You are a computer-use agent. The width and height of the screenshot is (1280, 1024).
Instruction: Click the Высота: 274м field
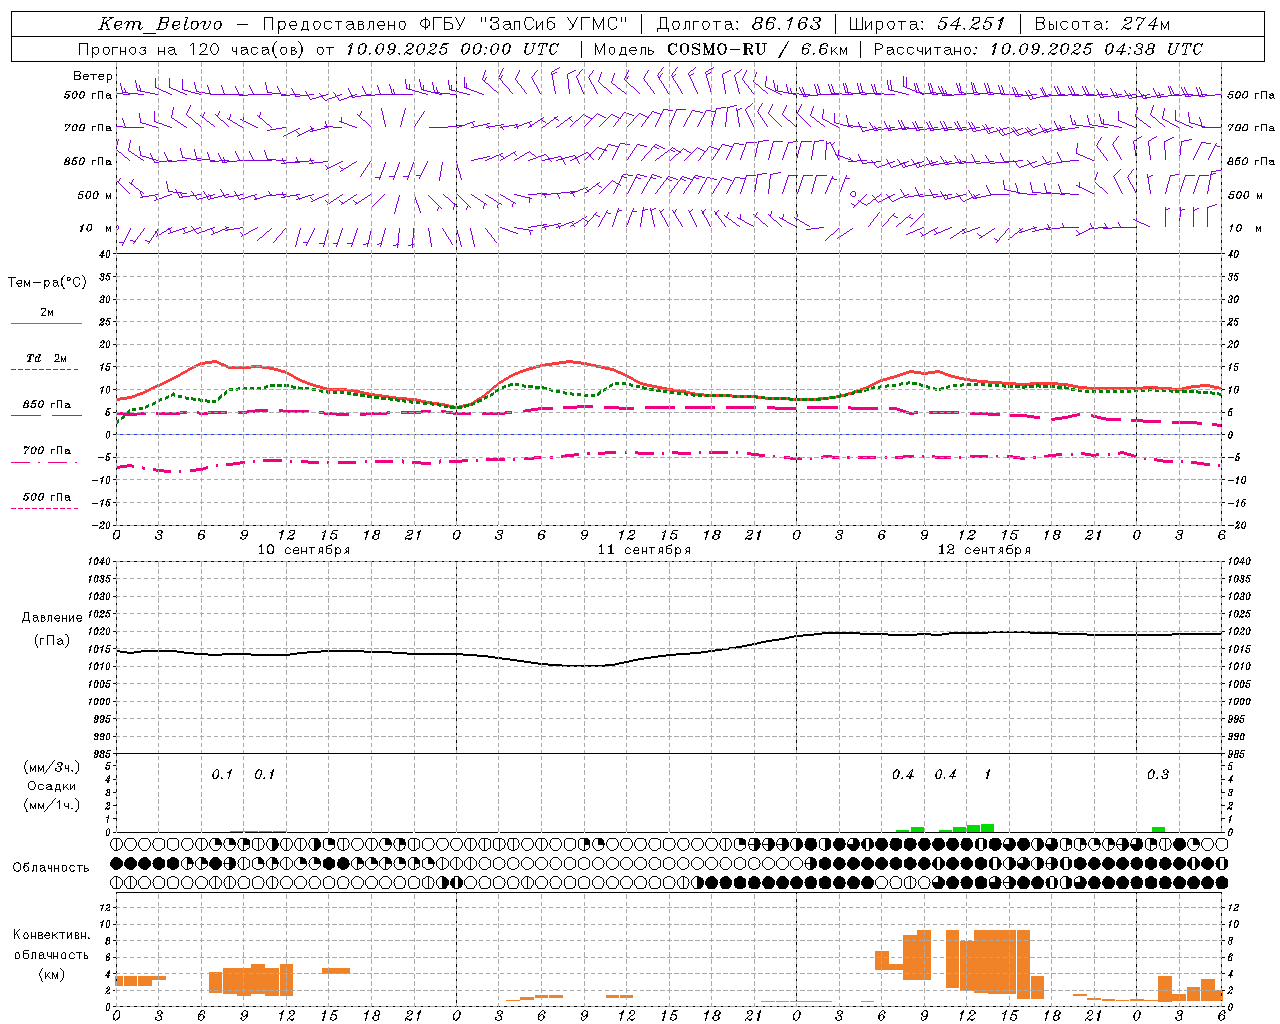[x=1102, y=24]
